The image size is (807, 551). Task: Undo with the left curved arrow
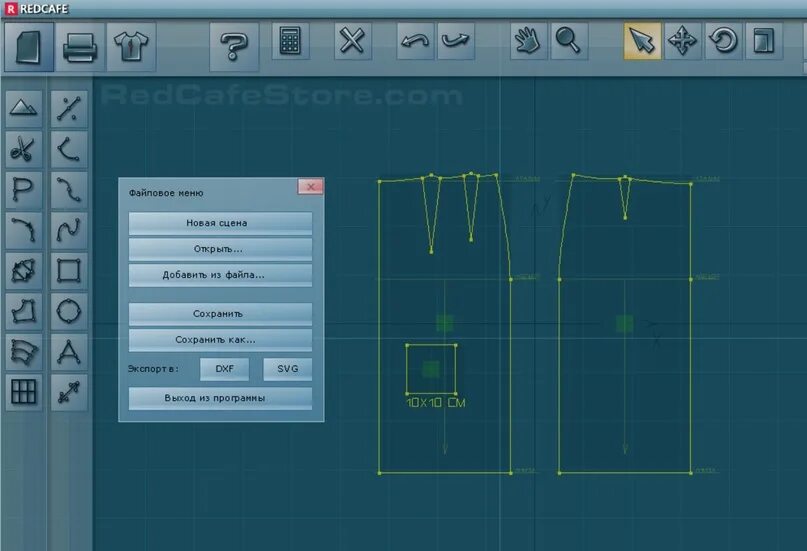[x=415, y=41]
